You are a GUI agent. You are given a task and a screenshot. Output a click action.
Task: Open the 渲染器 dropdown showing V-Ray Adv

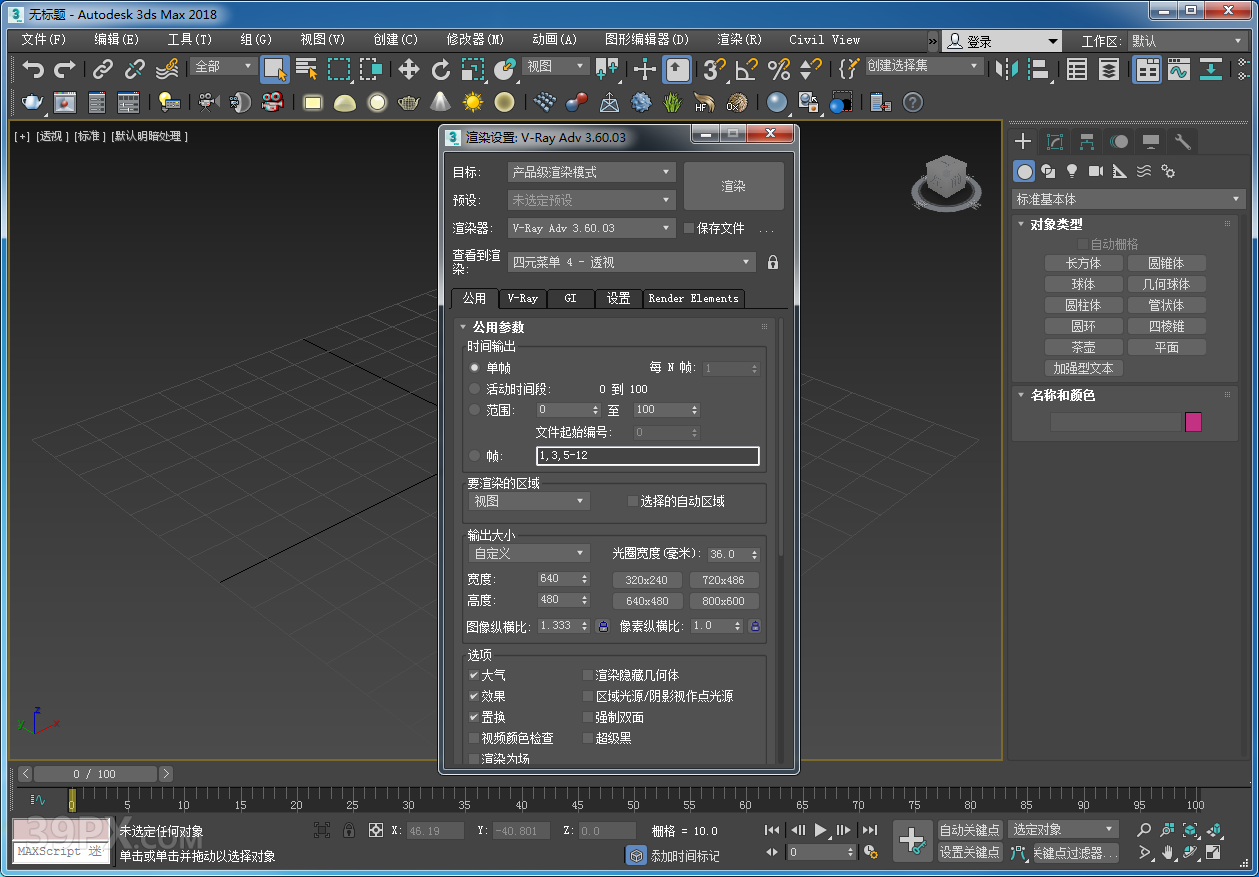tap(590, 227)
